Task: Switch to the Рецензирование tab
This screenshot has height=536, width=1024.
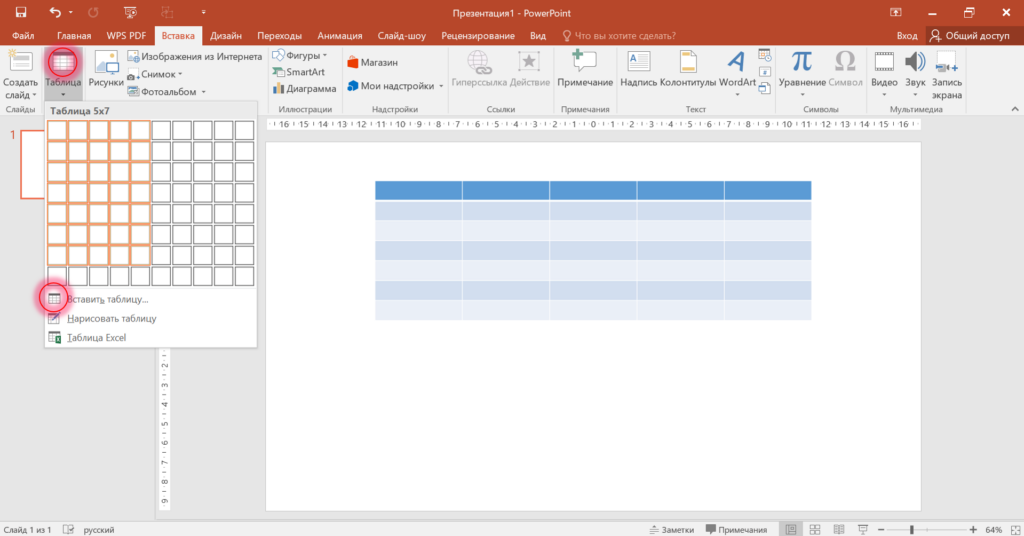Action: click(478, 36)
